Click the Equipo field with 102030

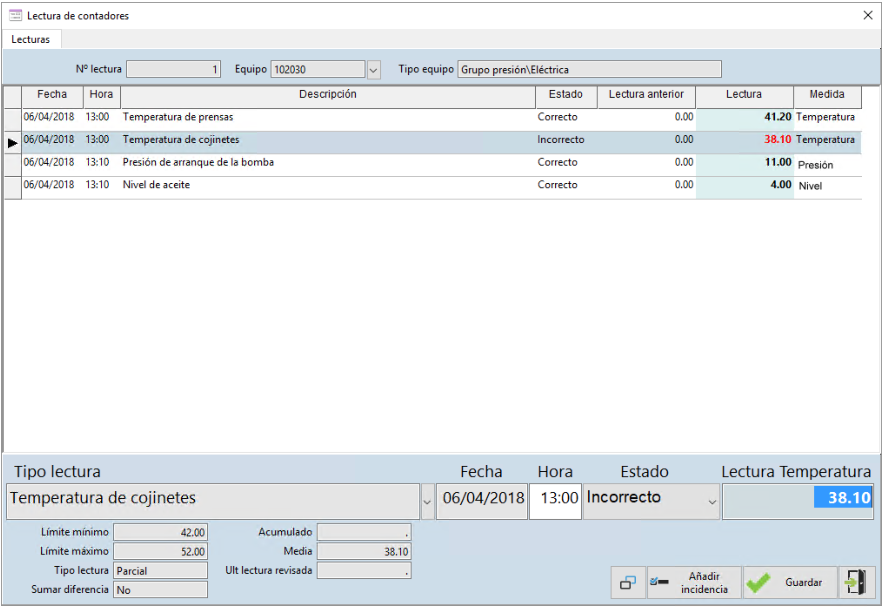click(319, 69)
